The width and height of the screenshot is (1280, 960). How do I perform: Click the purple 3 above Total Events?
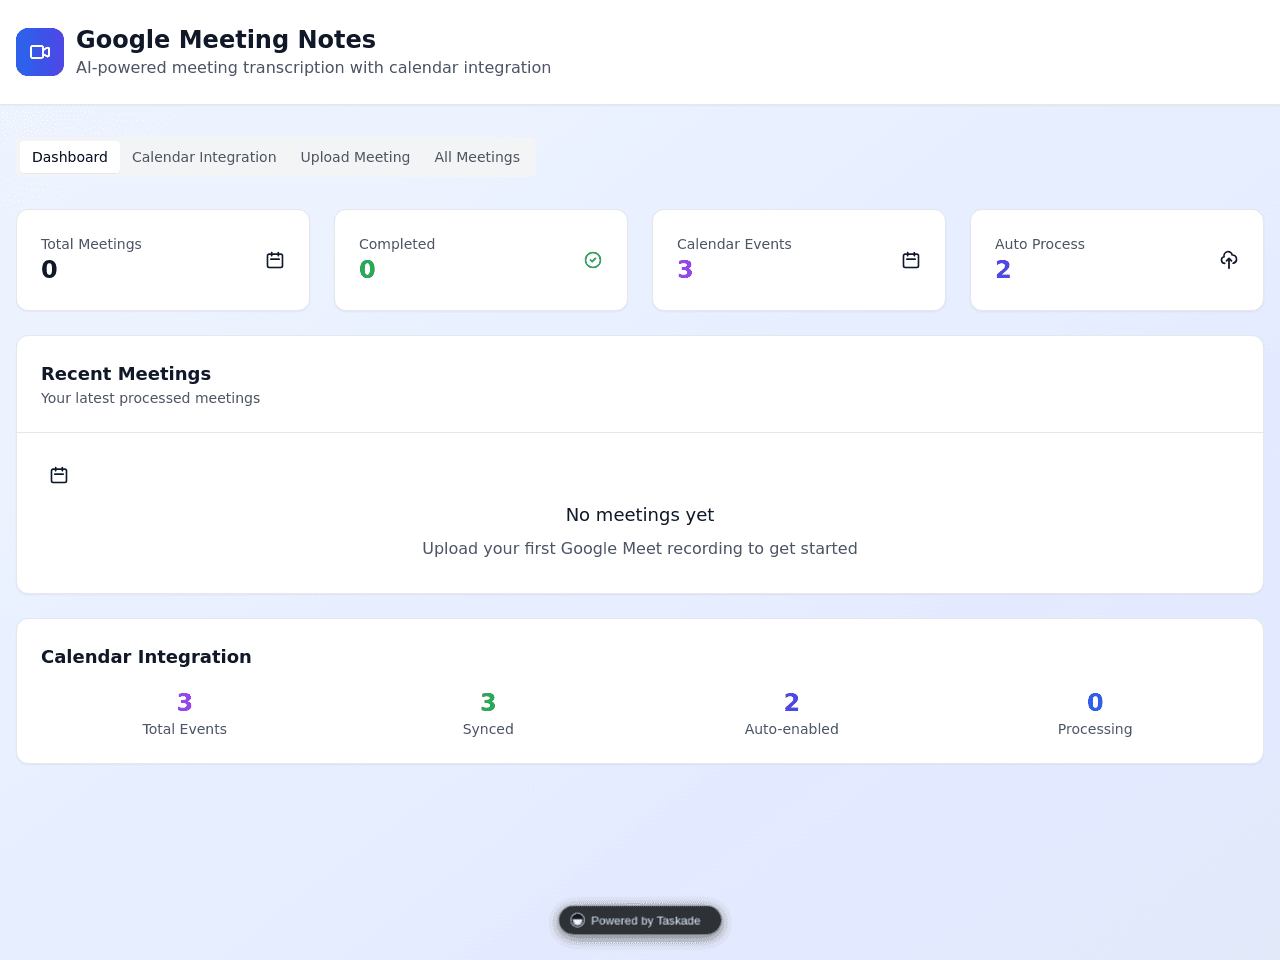coord(185,702)
